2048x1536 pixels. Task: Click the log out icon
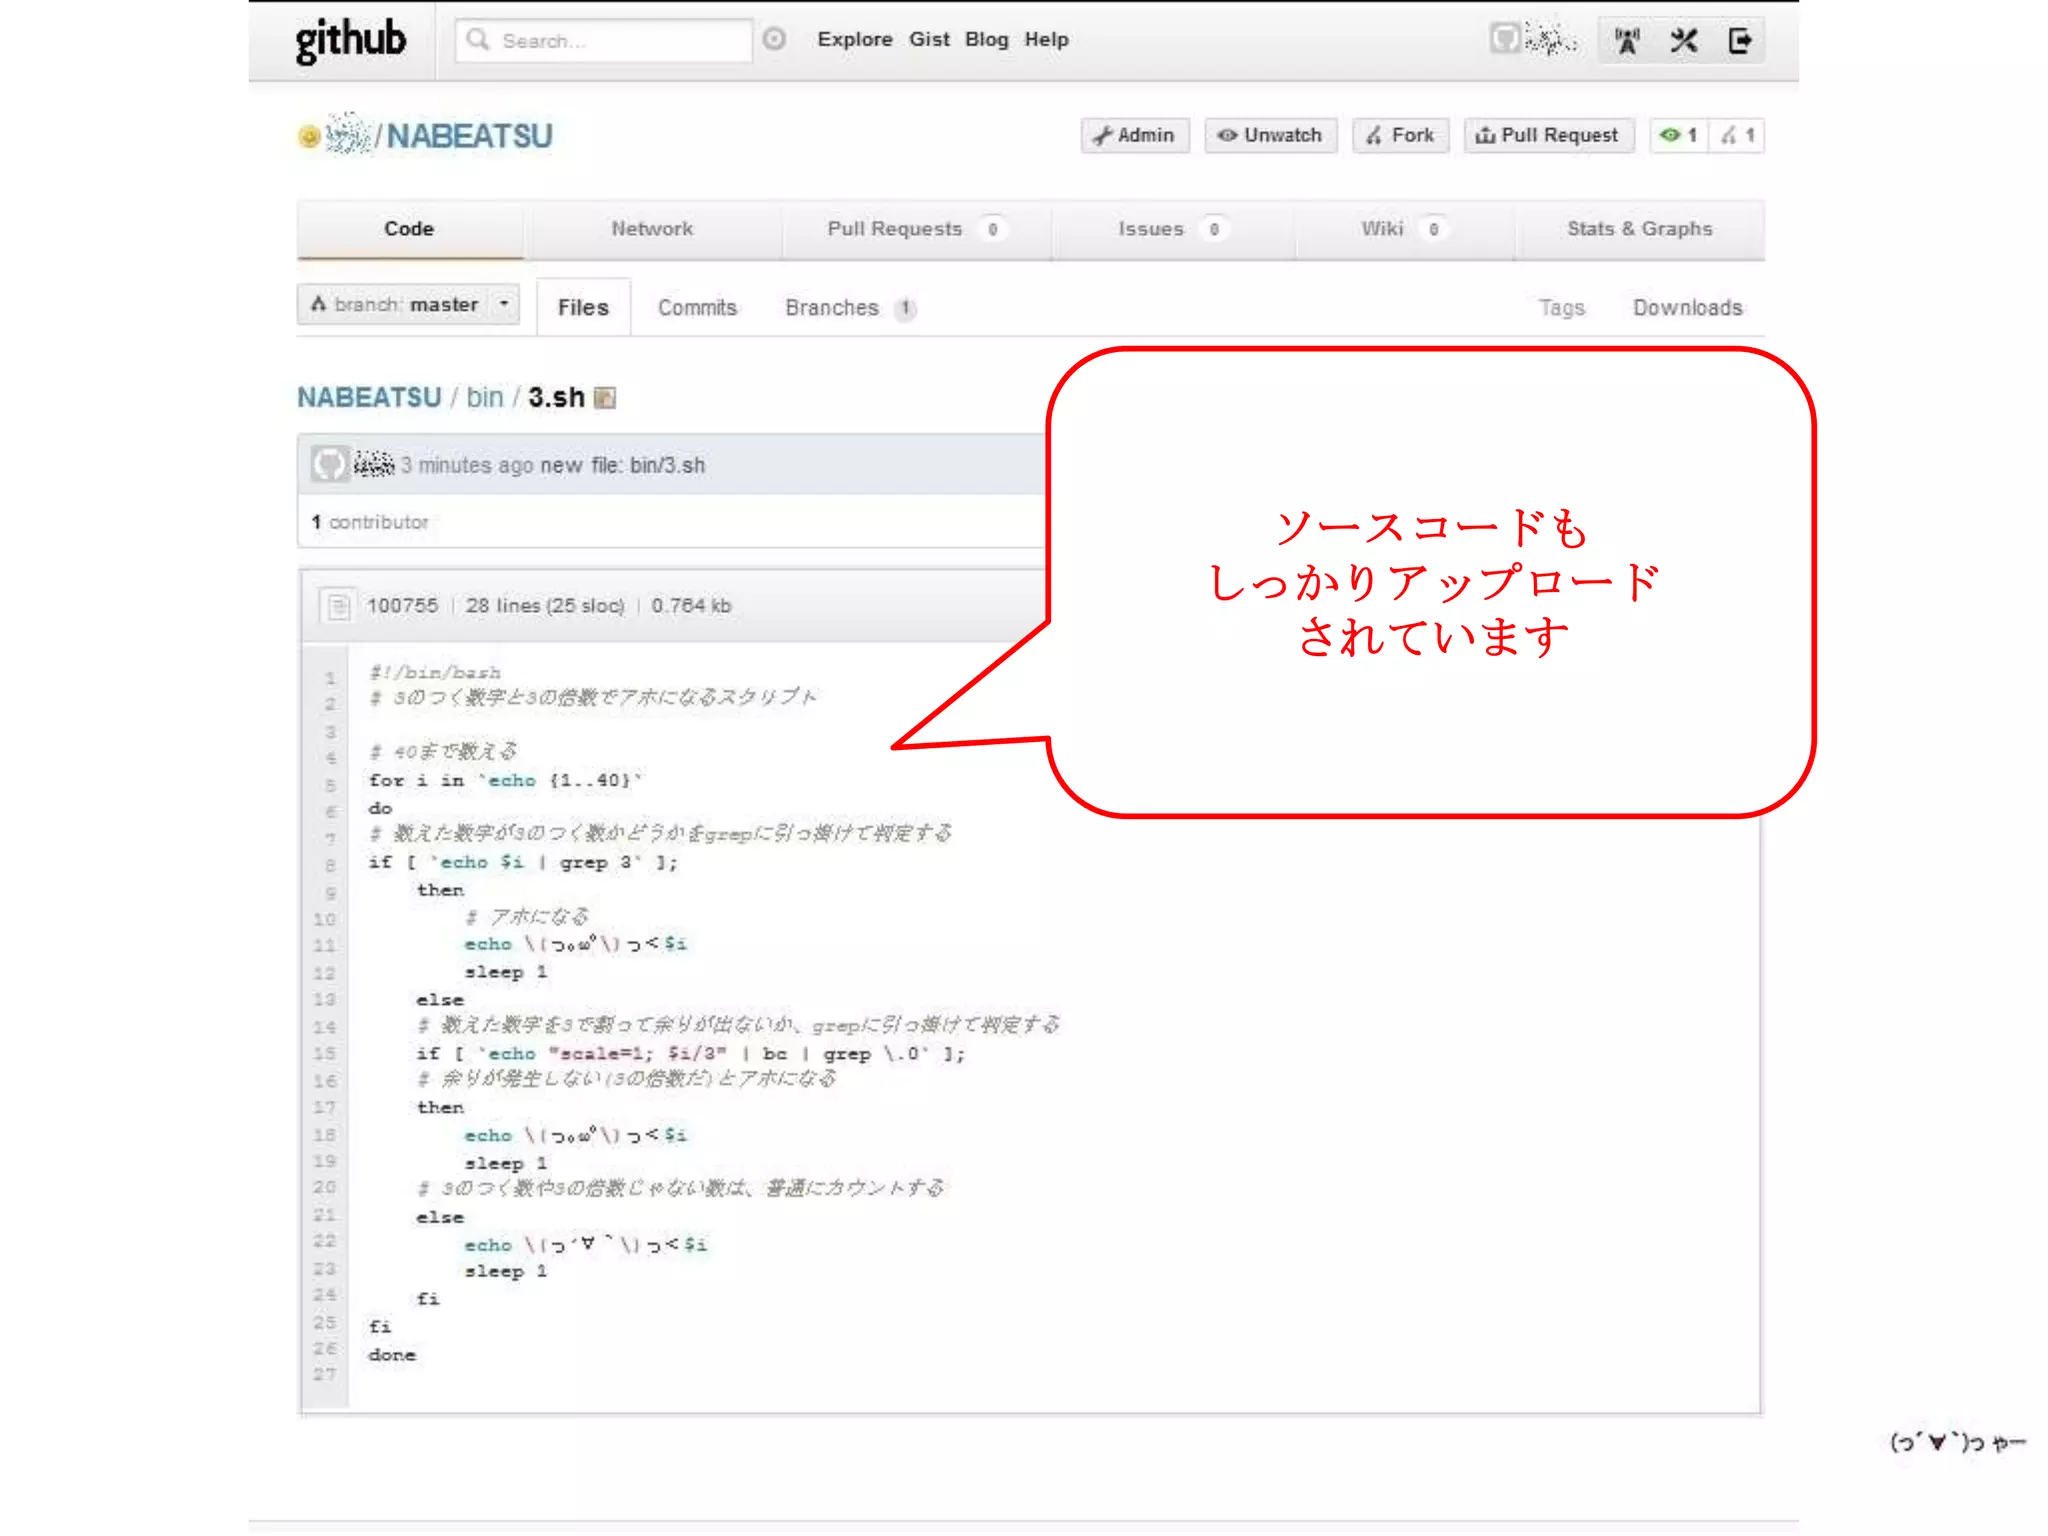coord(1740,41)
